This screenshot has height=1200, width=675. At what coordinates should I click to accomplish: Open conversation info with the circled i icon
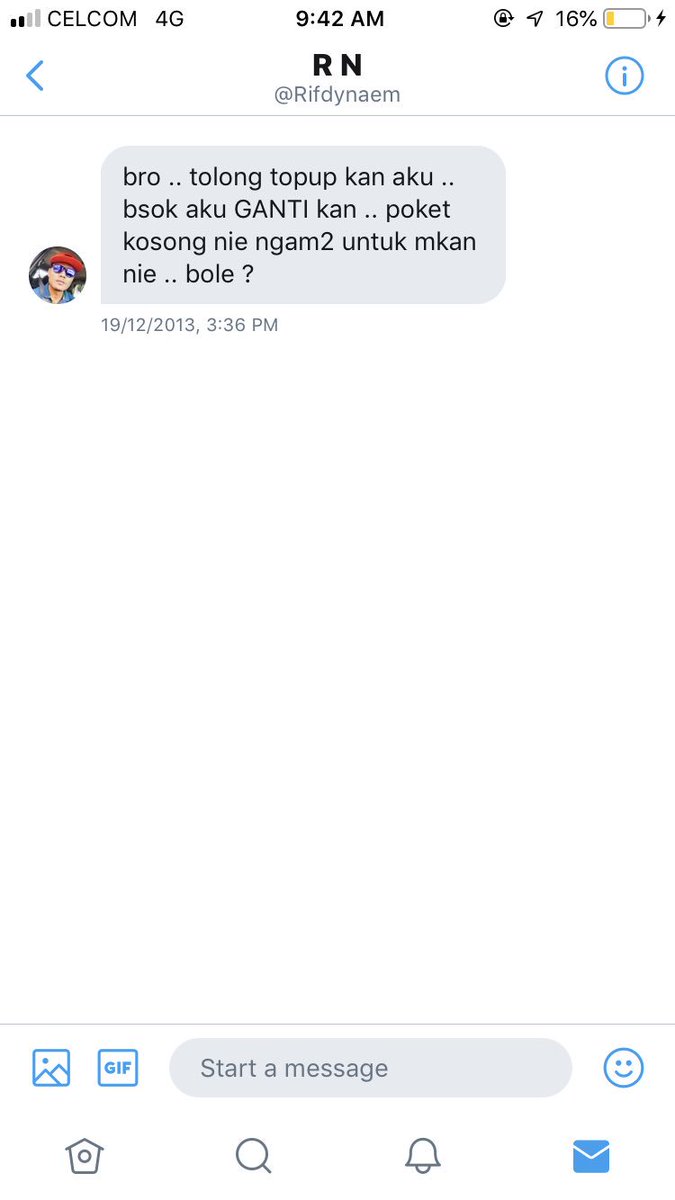coord(624,76)
